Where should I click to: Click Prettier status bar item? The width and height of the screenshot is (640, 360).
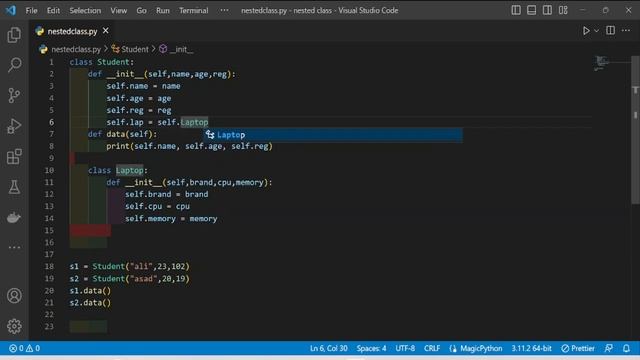[578, 348]
